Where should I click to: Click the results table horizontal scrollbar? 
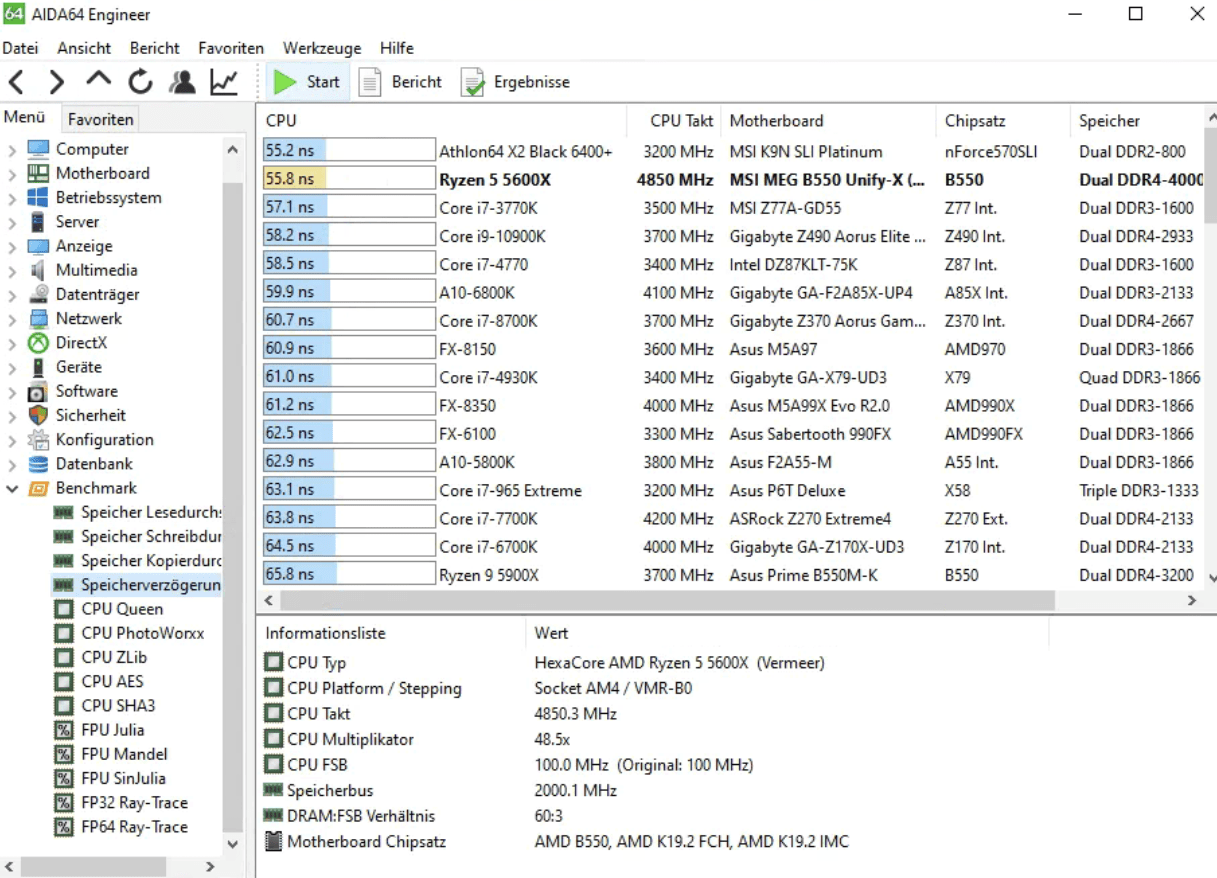(x=668, y=600)
